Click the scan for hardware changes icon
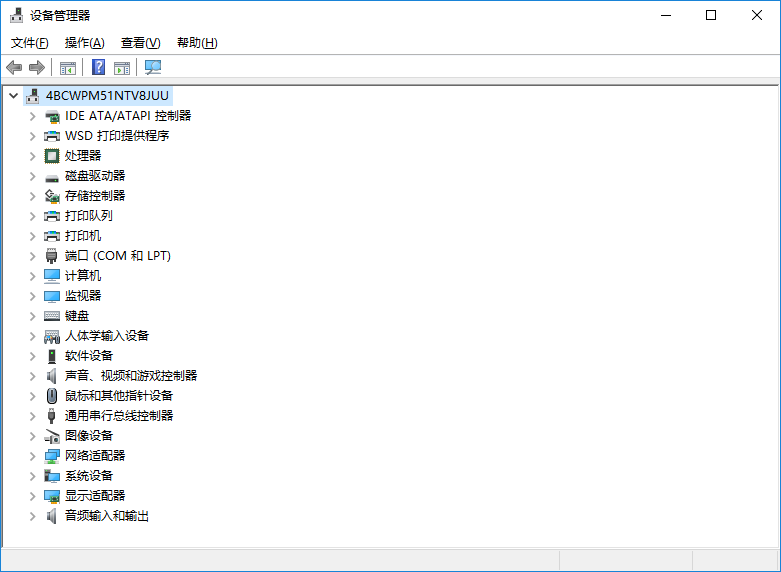This screenshot has height=572, width=781. click(153, 67)
